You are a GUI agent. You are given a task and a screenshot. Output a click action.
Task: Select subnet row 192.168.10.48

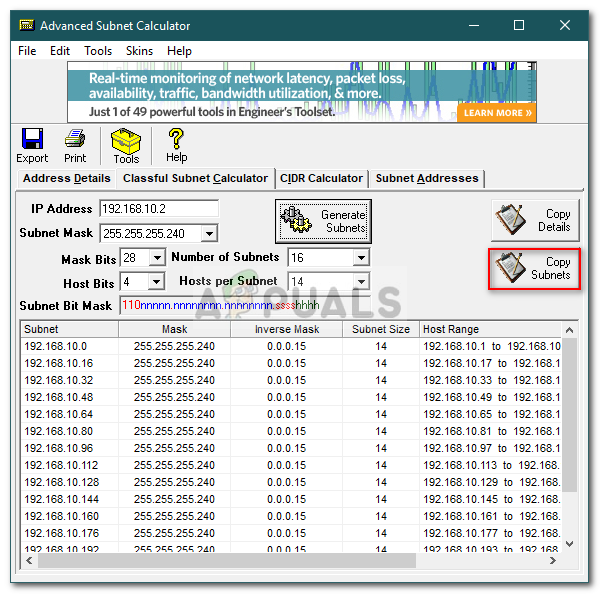tap(291, 397)
